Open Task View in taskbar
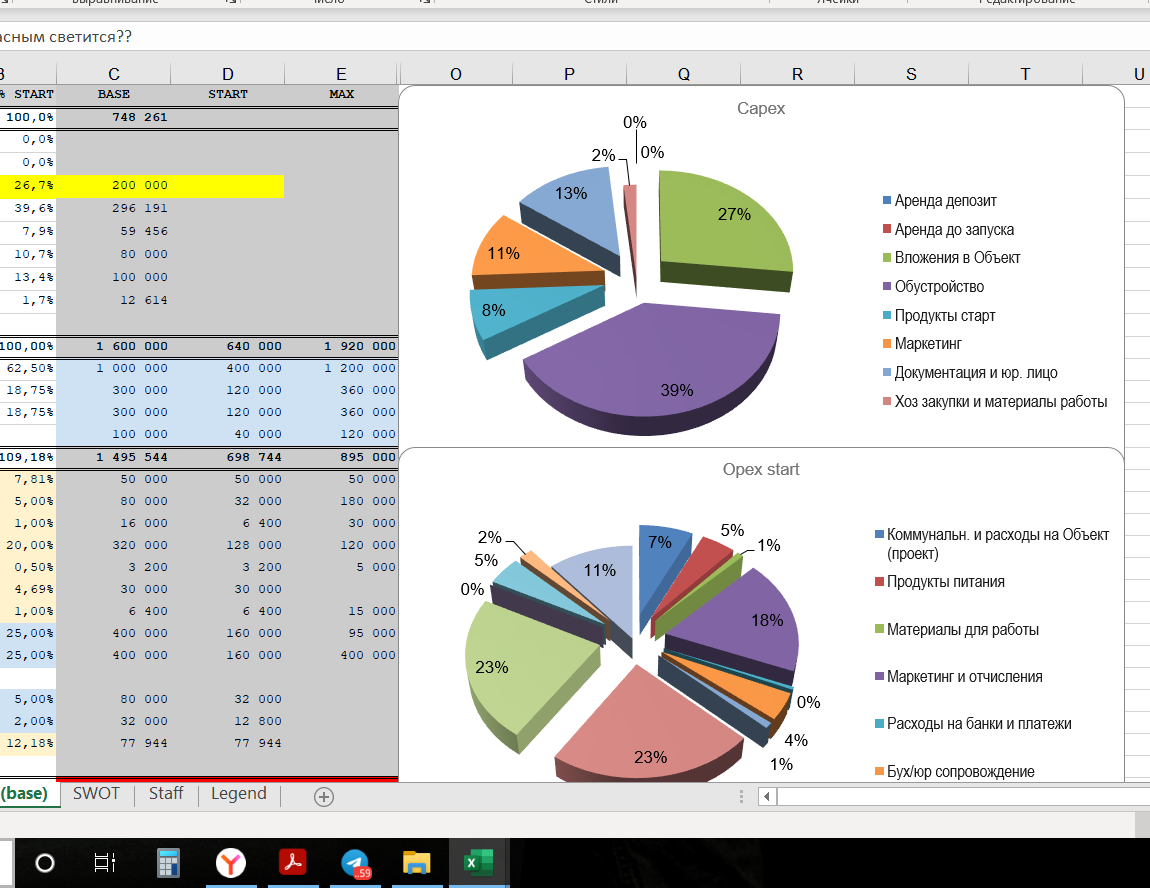The height and width of the screenshot is (888, 1150). coord(106,863)
